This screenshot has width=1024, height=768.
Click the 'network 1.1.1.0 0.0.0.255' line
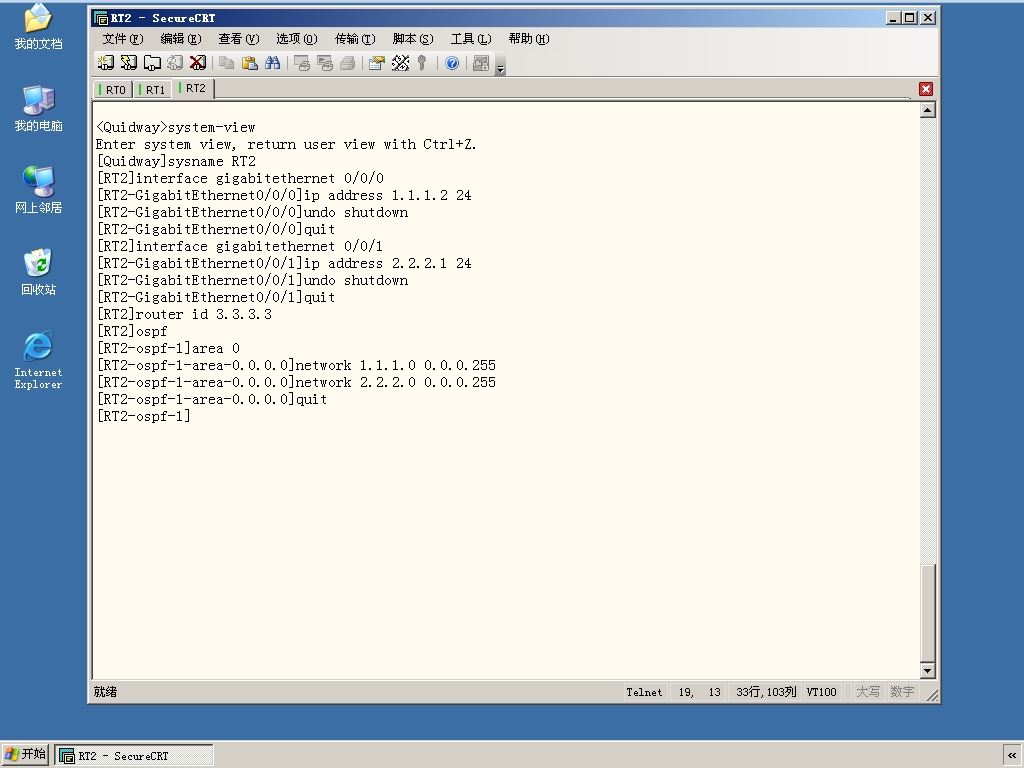coord(296,365)
